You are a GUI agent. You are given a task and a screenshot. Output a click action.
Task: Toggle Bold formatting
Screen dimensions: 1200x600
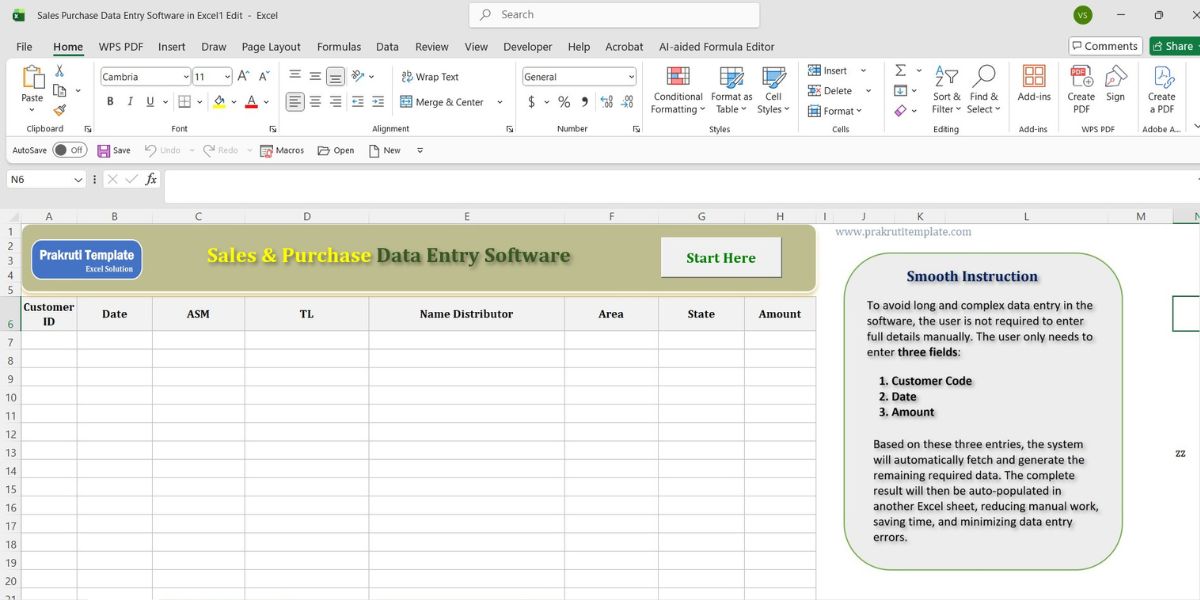(x=110, y=102)
